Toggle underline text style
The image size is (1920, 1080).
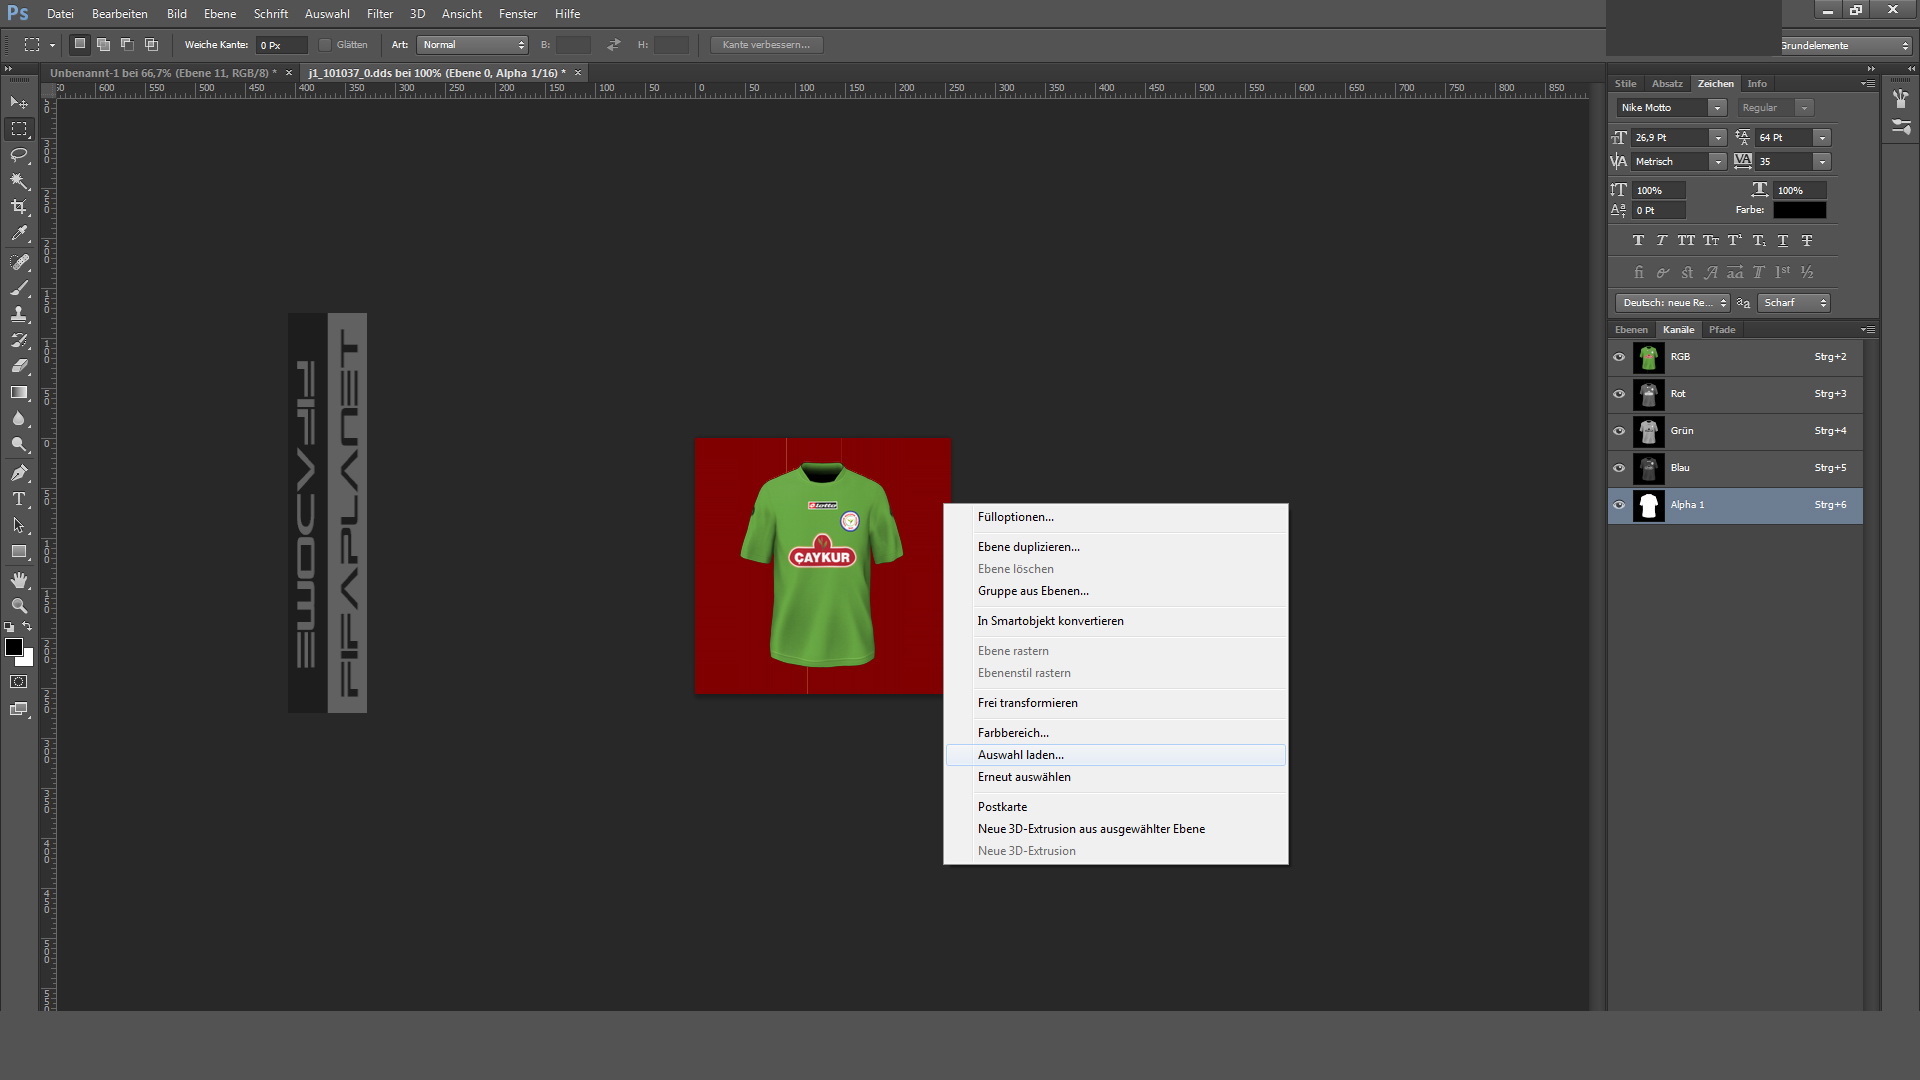(x=1783, y=241)
